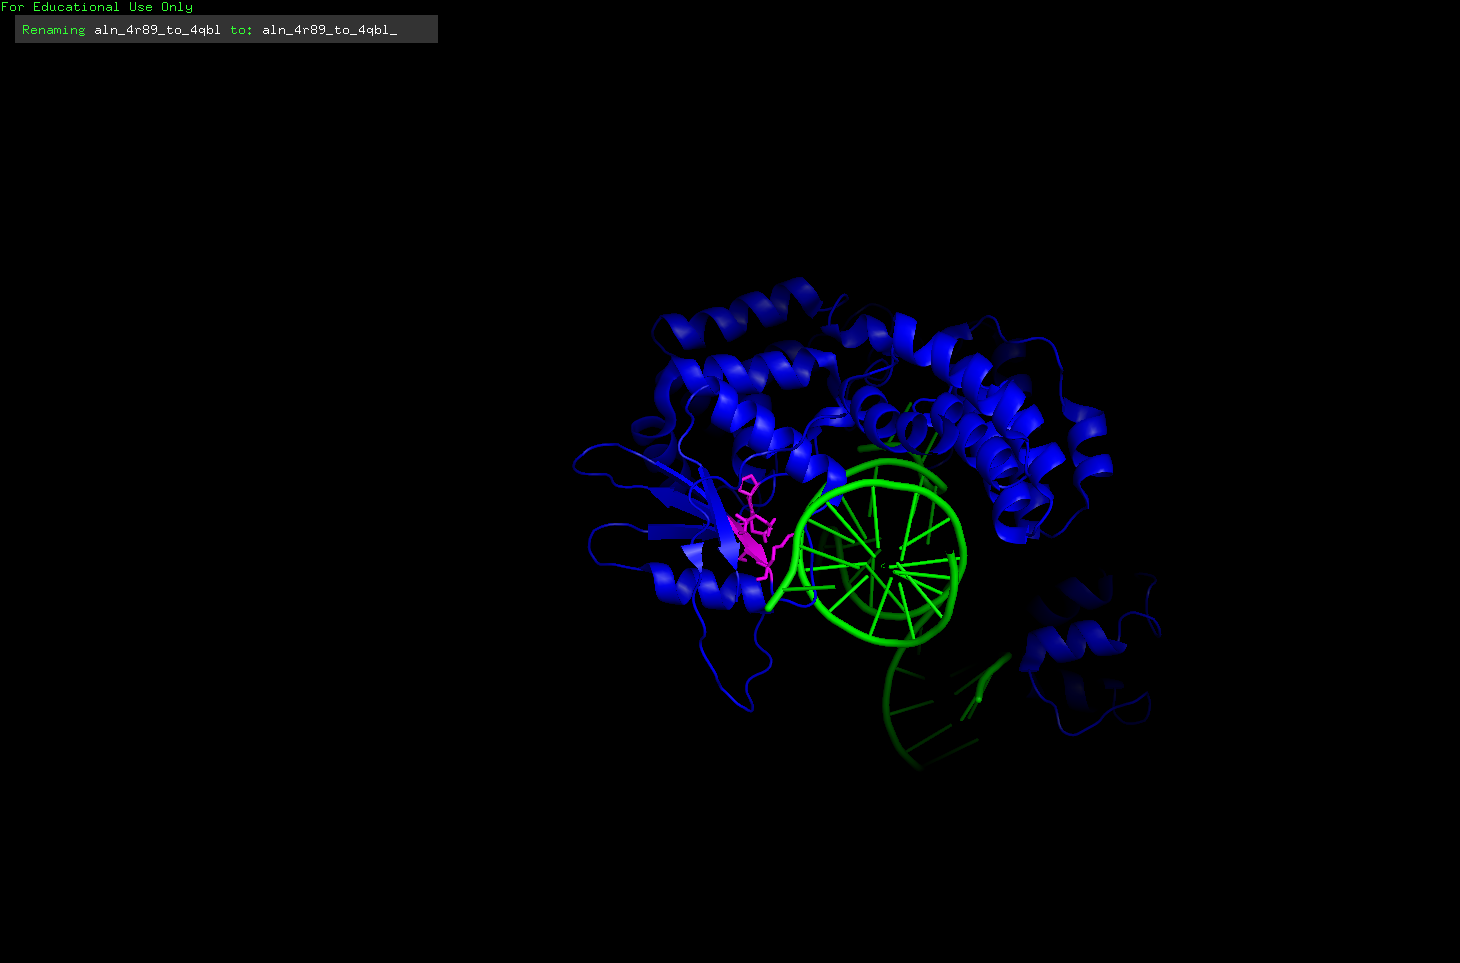Viewport: 1460px width, 963px height.
Task: Select the five-membered ring atop the magenta ligand
Action: 748,488
